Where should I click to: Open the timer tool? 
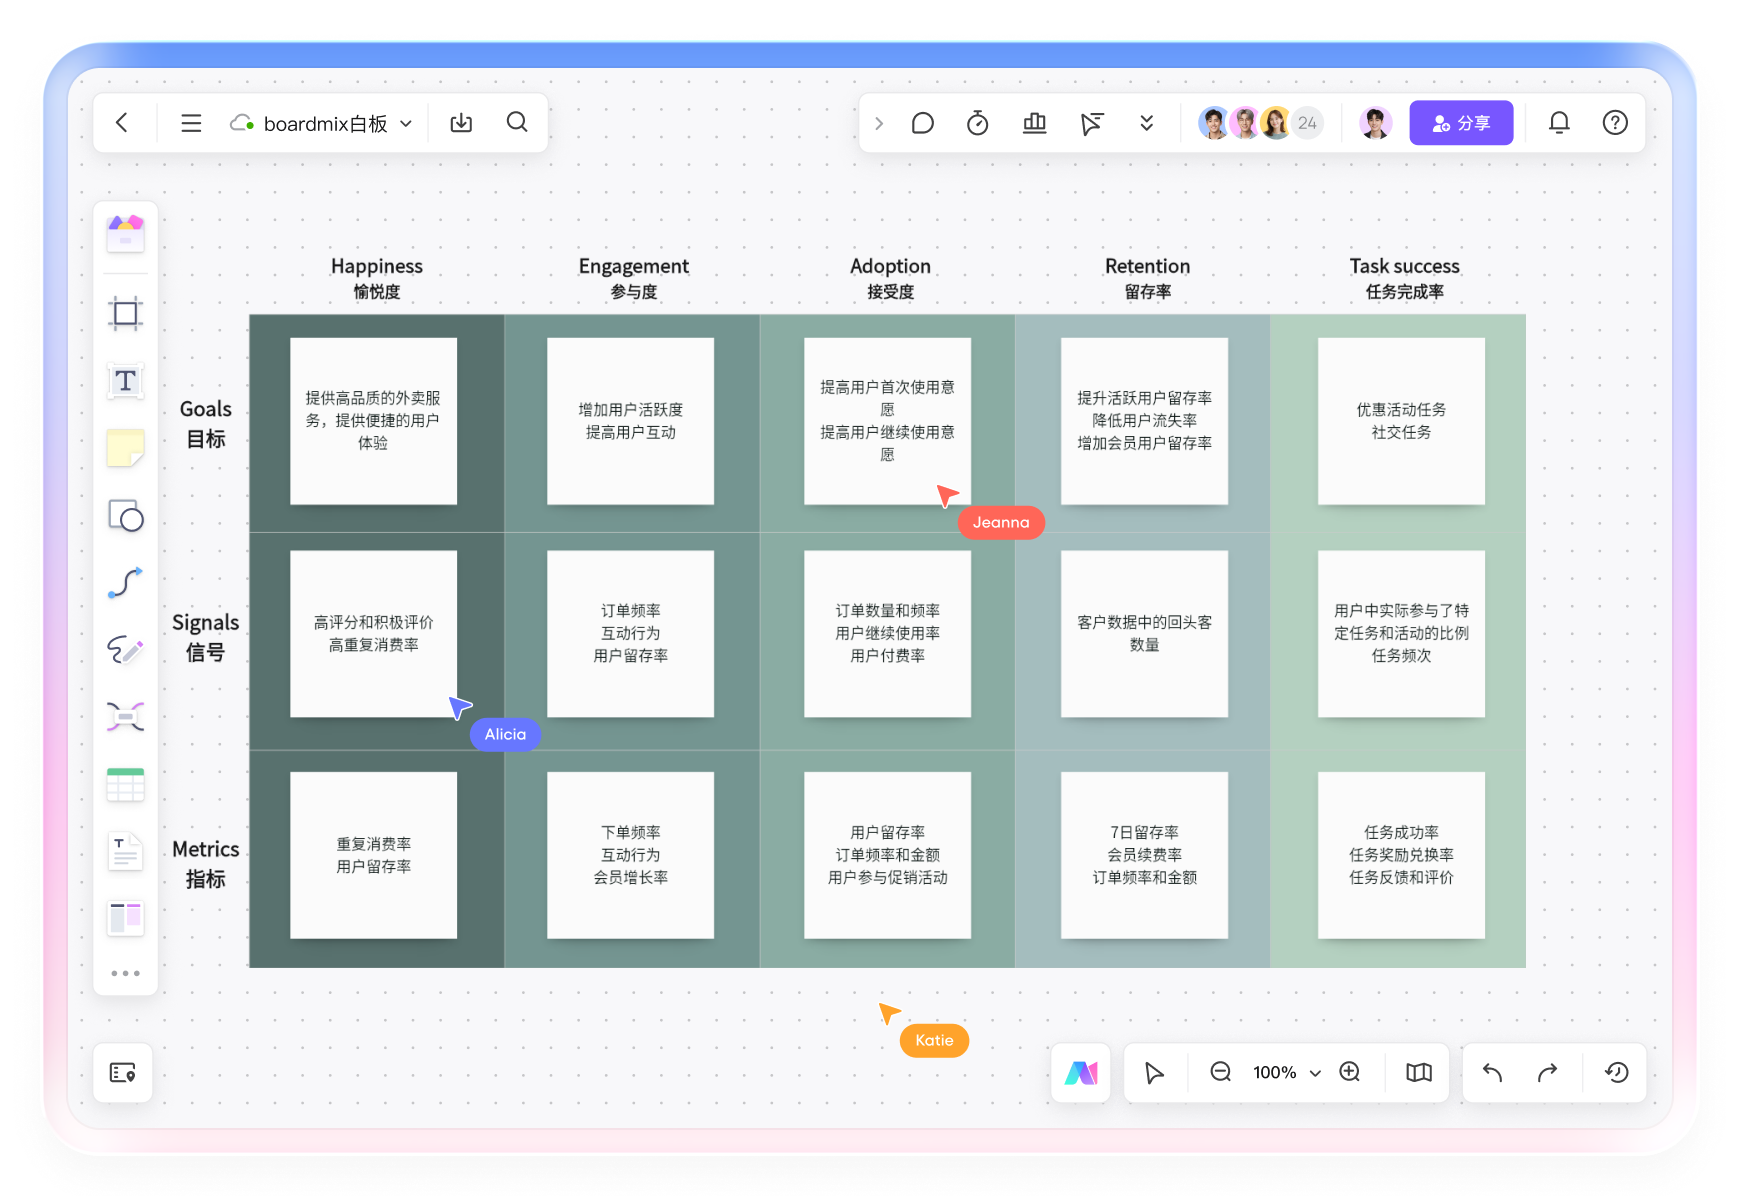click(977, 123)
